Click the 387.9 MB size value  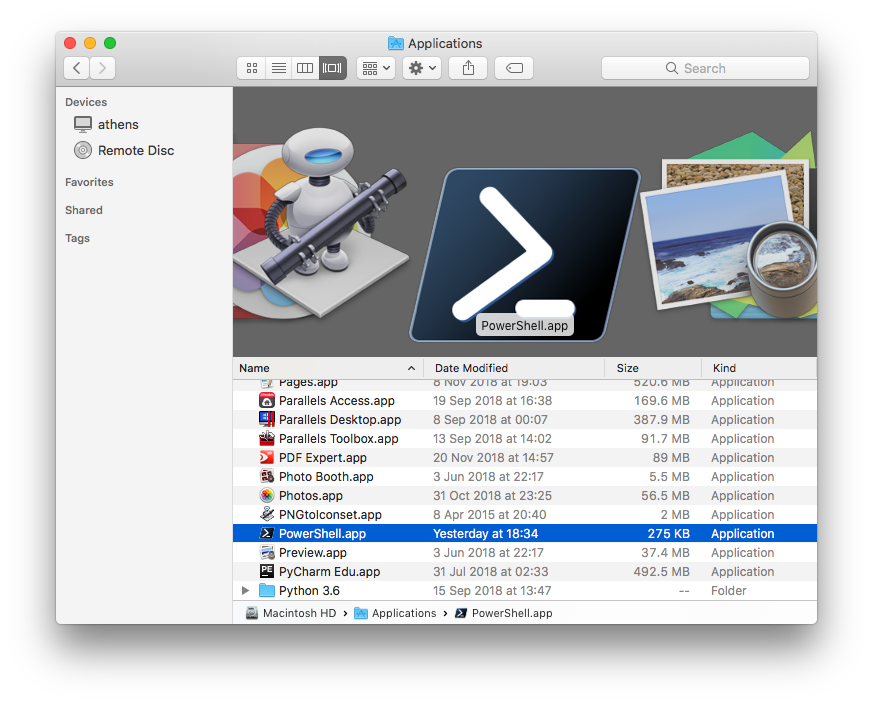[661, 420]
